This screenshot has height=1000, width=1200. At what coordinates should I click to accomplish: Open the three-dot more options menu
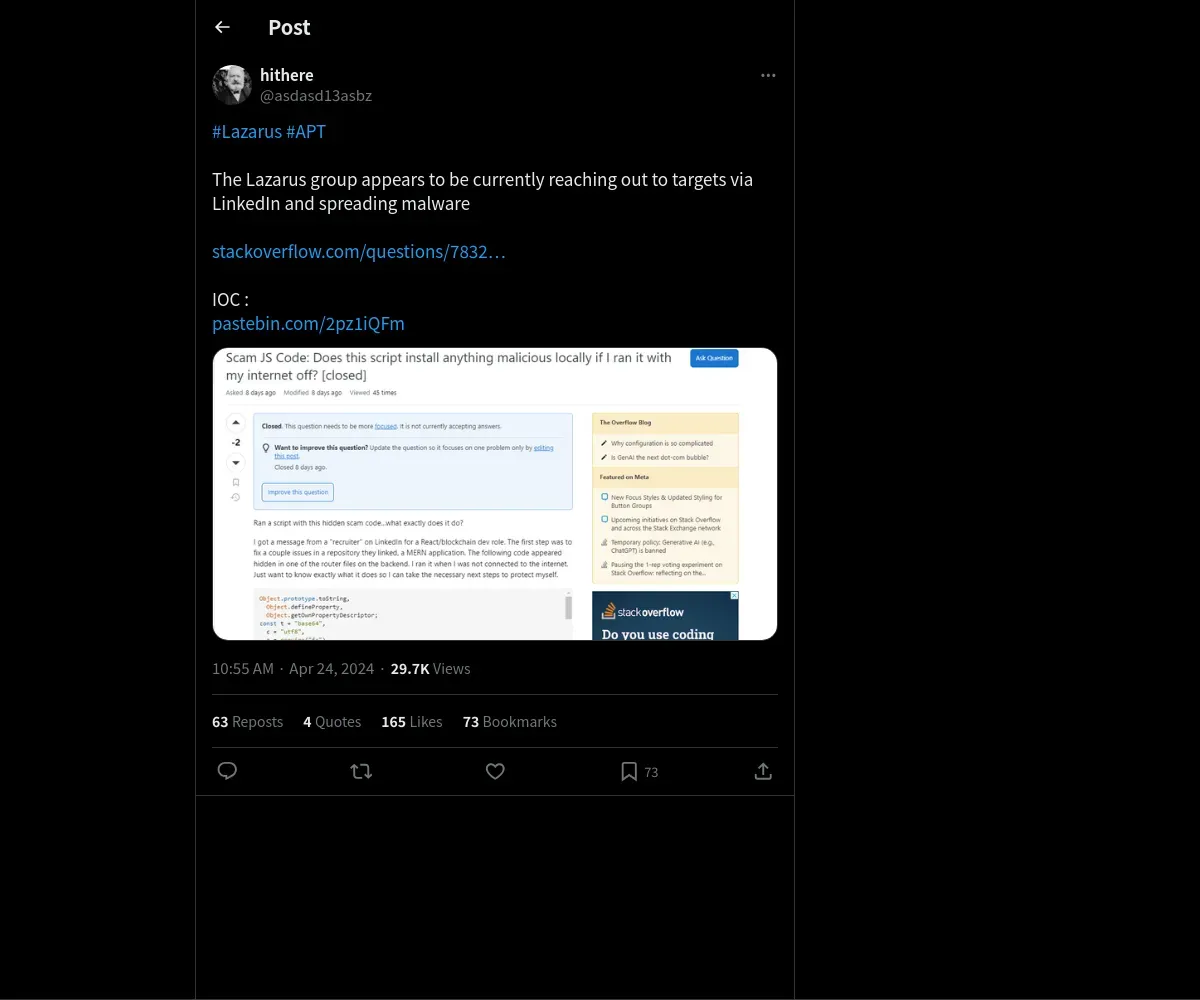coord(768,76)
